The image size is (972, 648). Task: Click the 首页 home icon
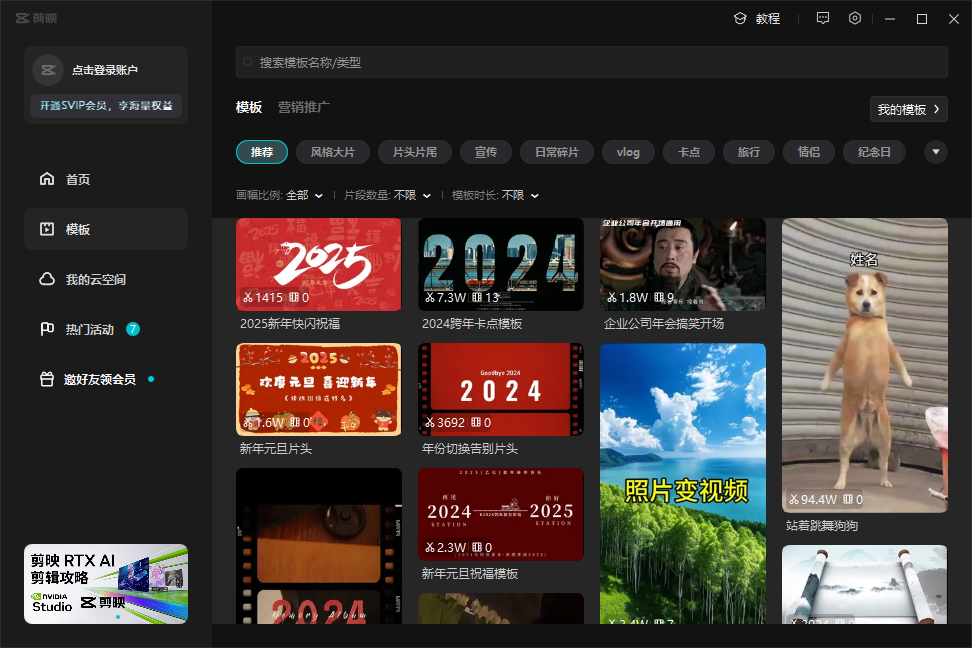coord(47,179)
